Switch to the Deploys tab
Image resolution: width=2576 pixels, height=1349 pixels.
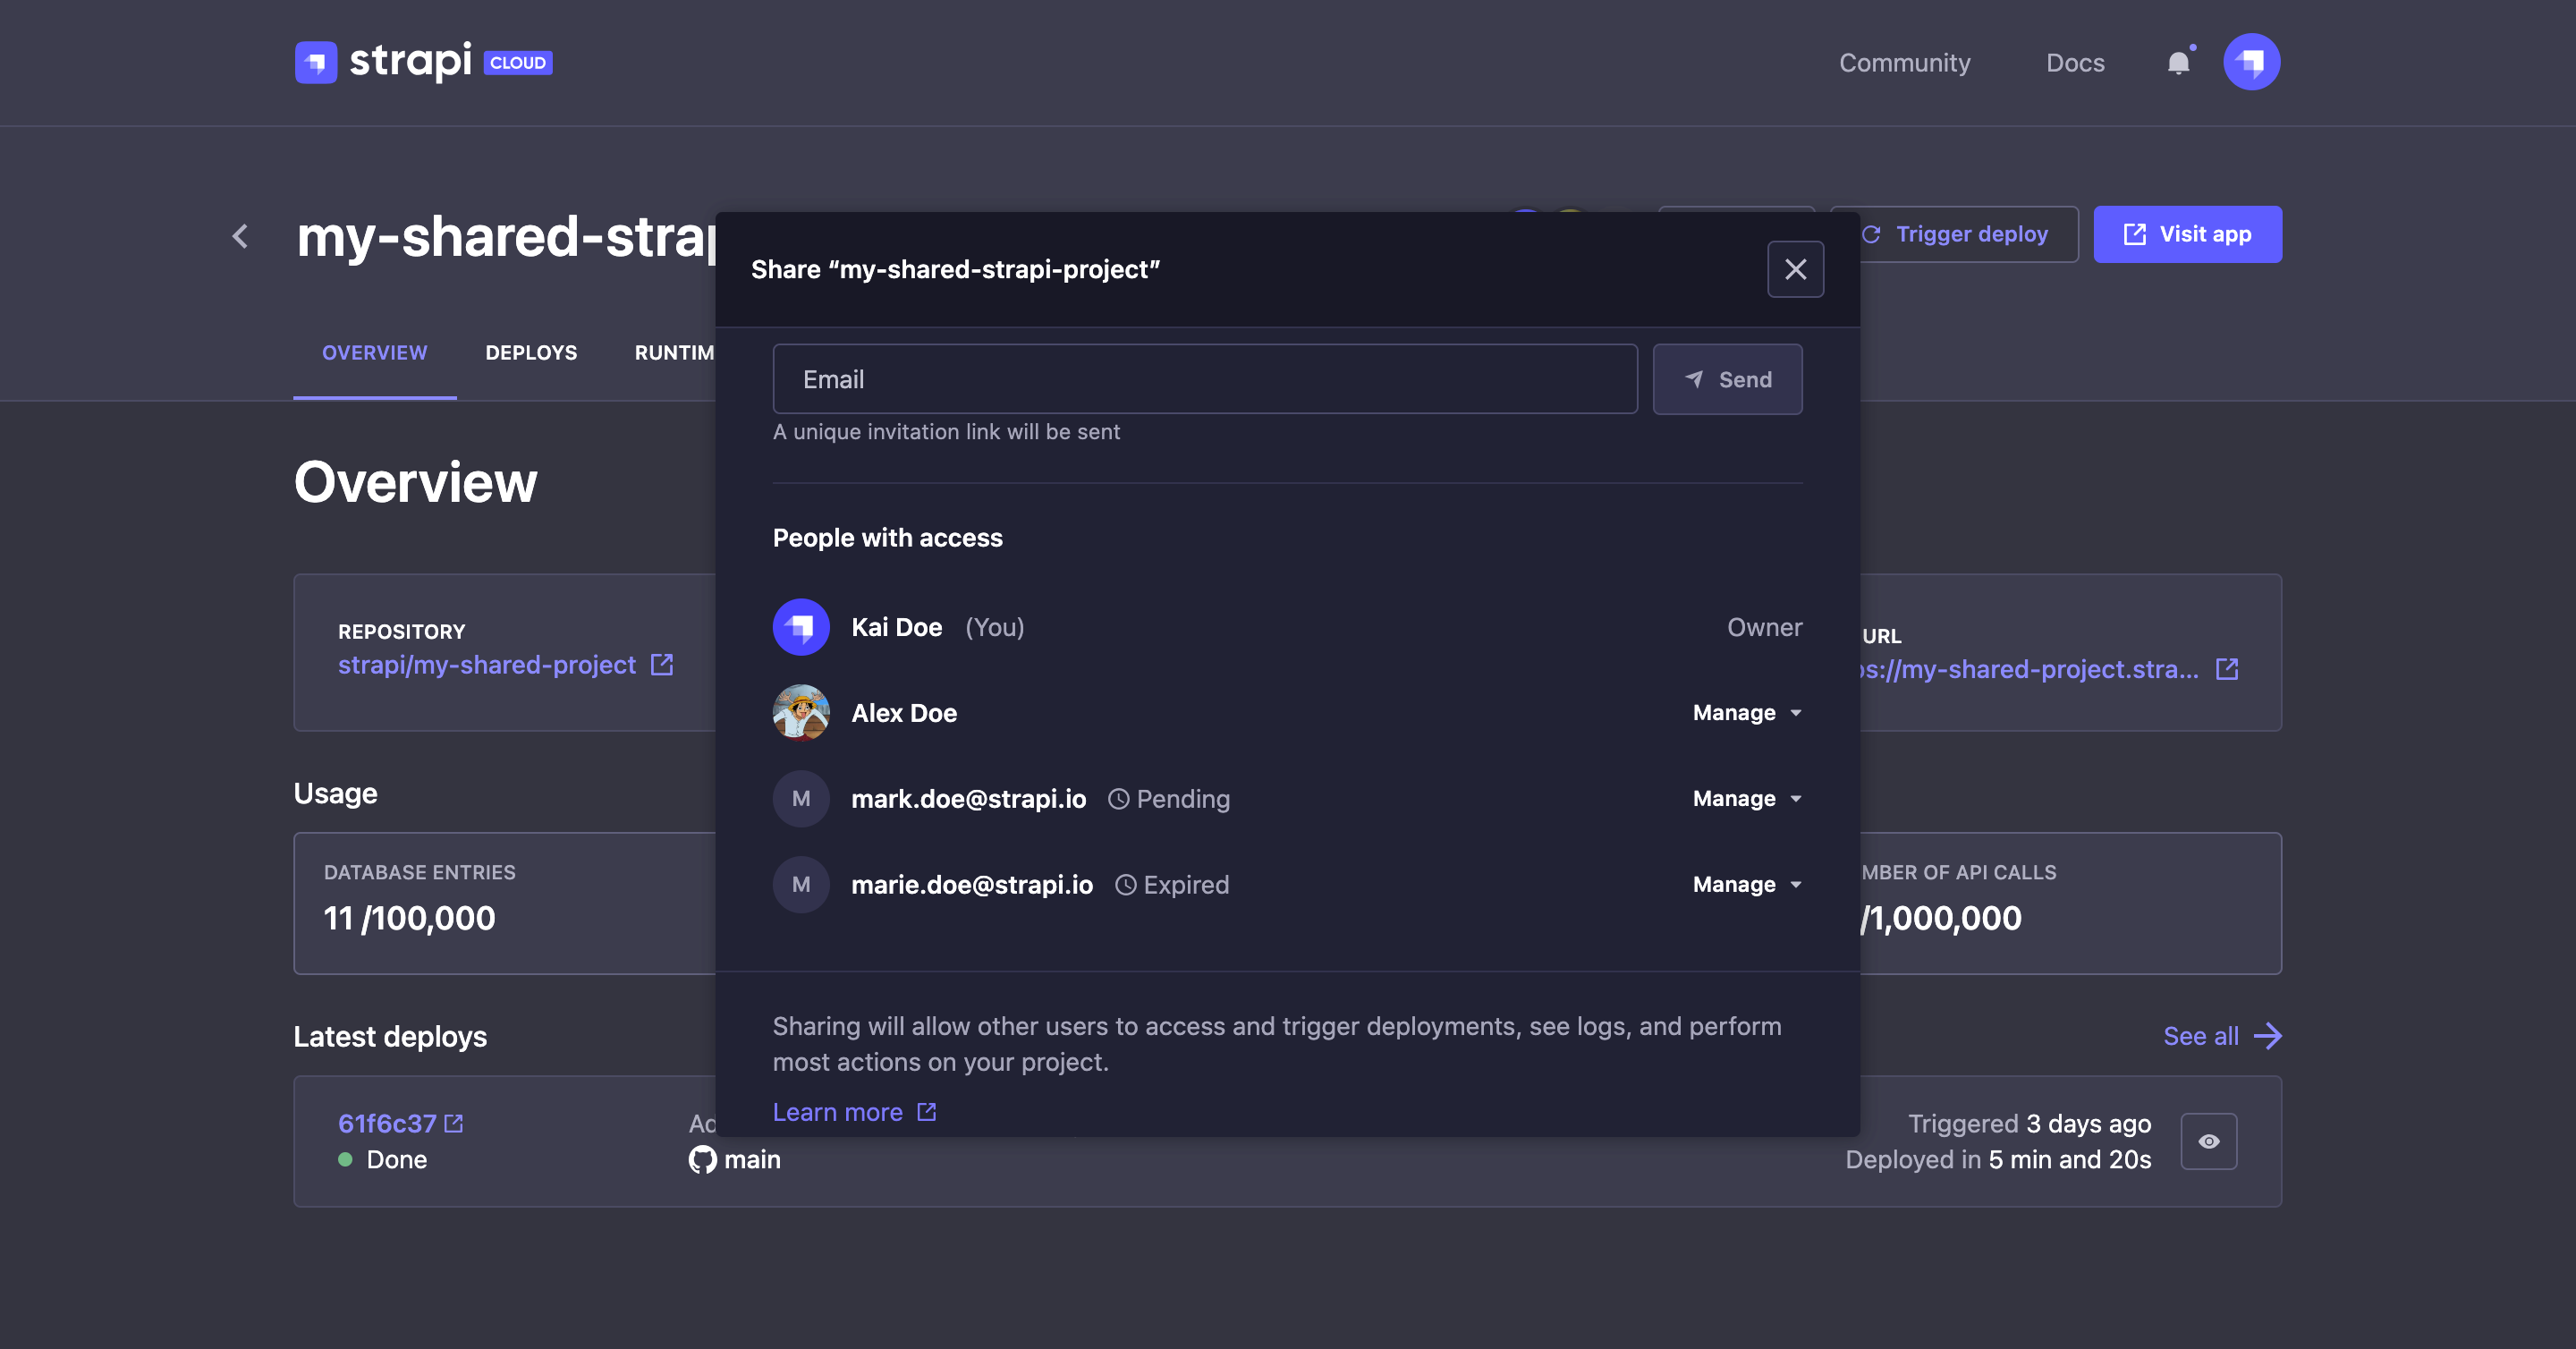coord(531,352)
